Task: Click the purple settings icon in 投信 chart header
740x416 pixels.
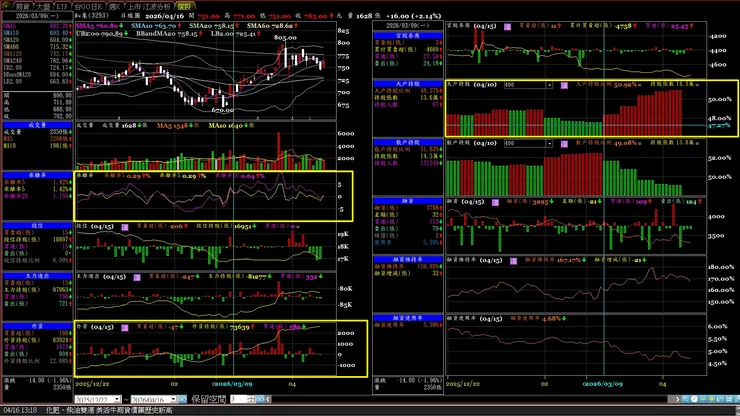Action: [x=125, y=227]
